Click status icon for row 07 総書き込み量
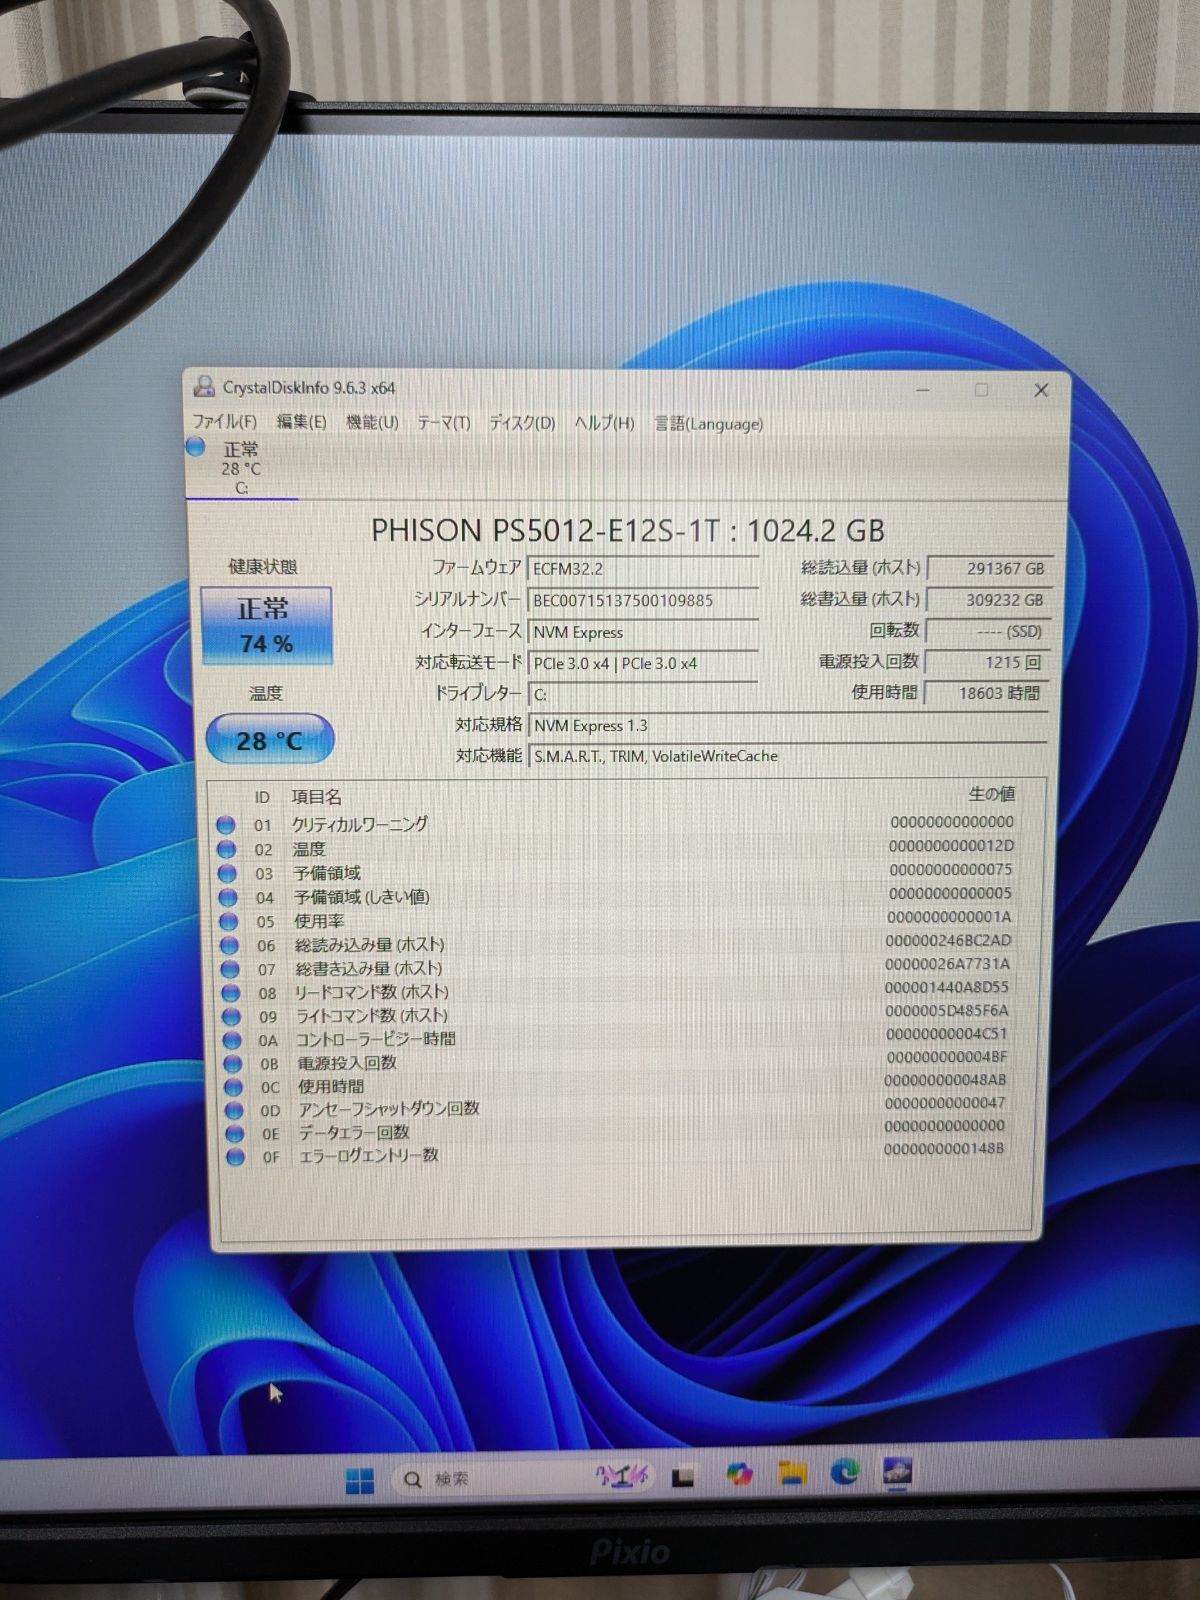The image size is (1200, 1600). click(x=230, y=969)
